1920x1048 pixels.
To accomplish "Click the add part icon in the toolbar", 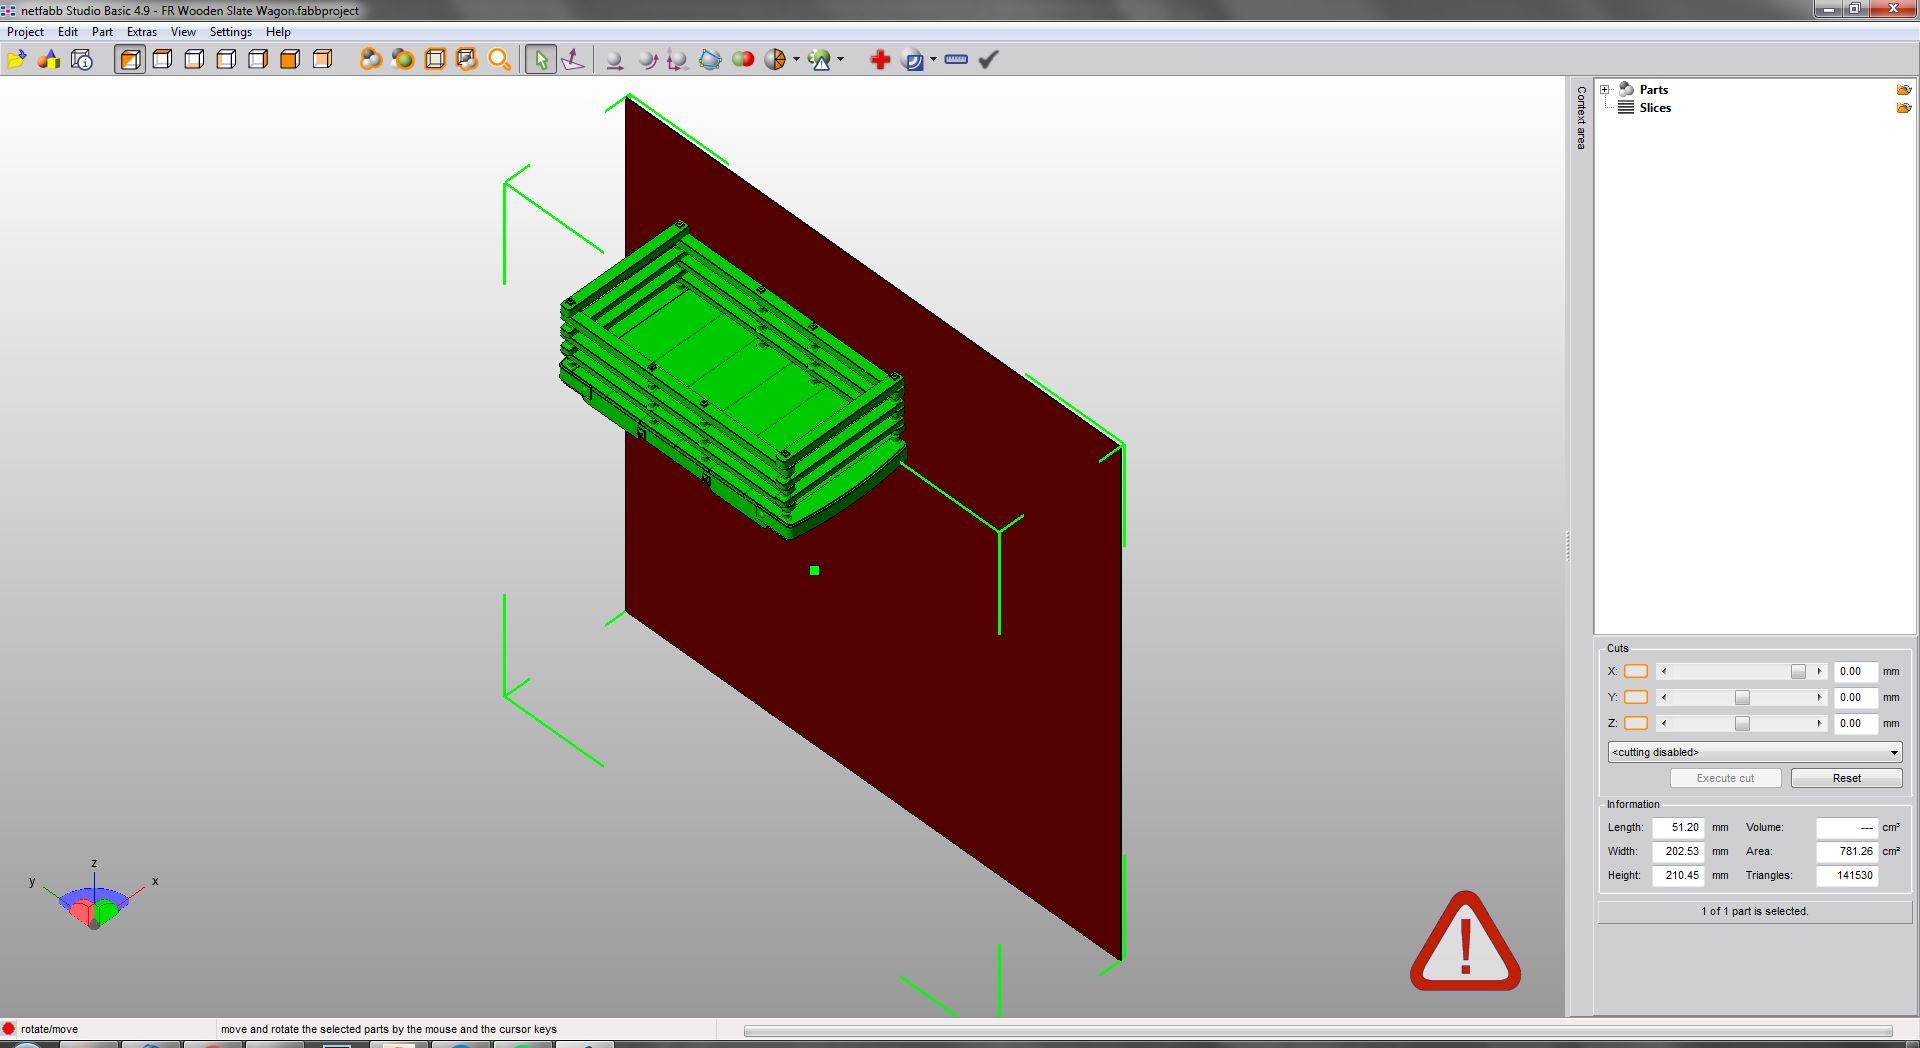I will (x=48, y=59).
